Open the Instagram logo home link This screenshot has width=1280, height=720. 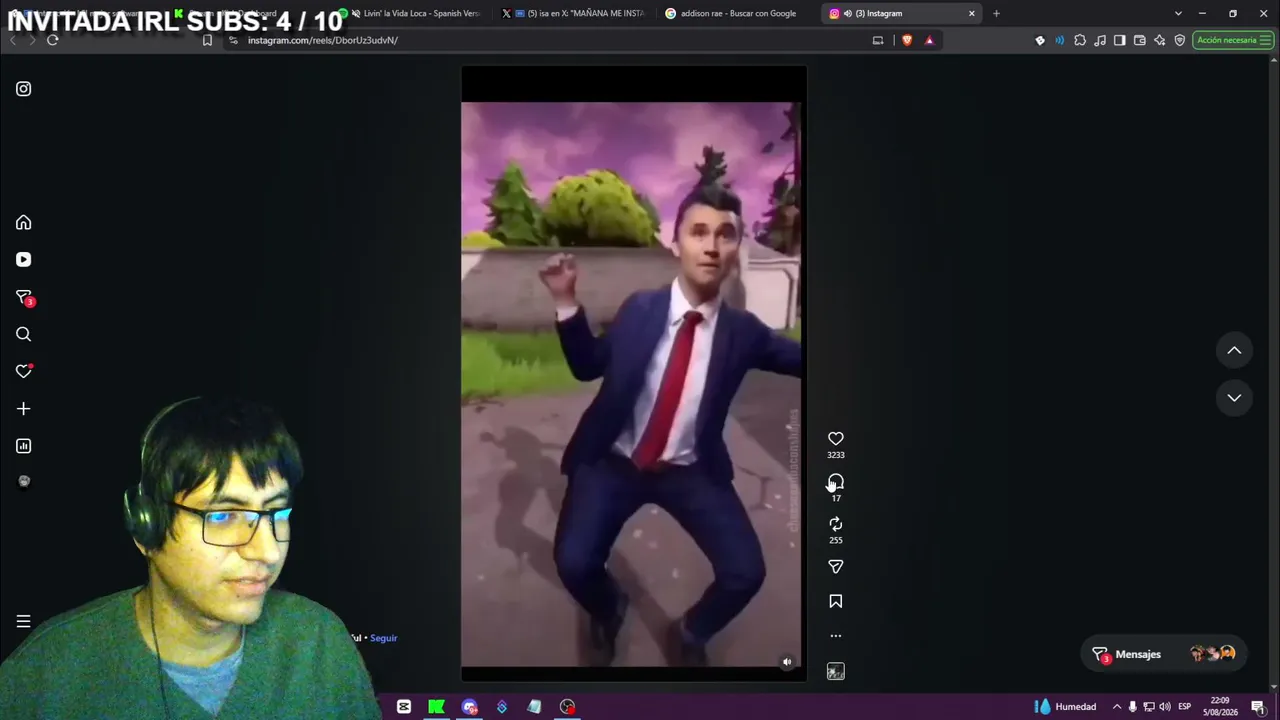pos(23,89)
